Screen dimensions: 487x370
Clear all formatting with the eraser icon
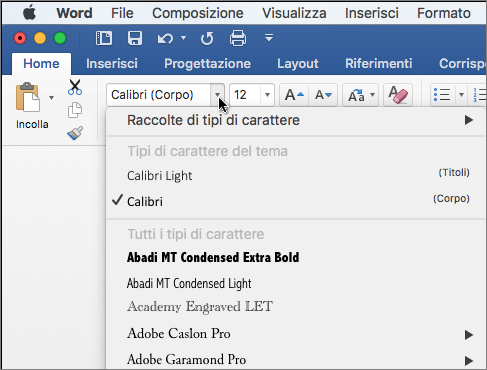click(x=398, y=95)
